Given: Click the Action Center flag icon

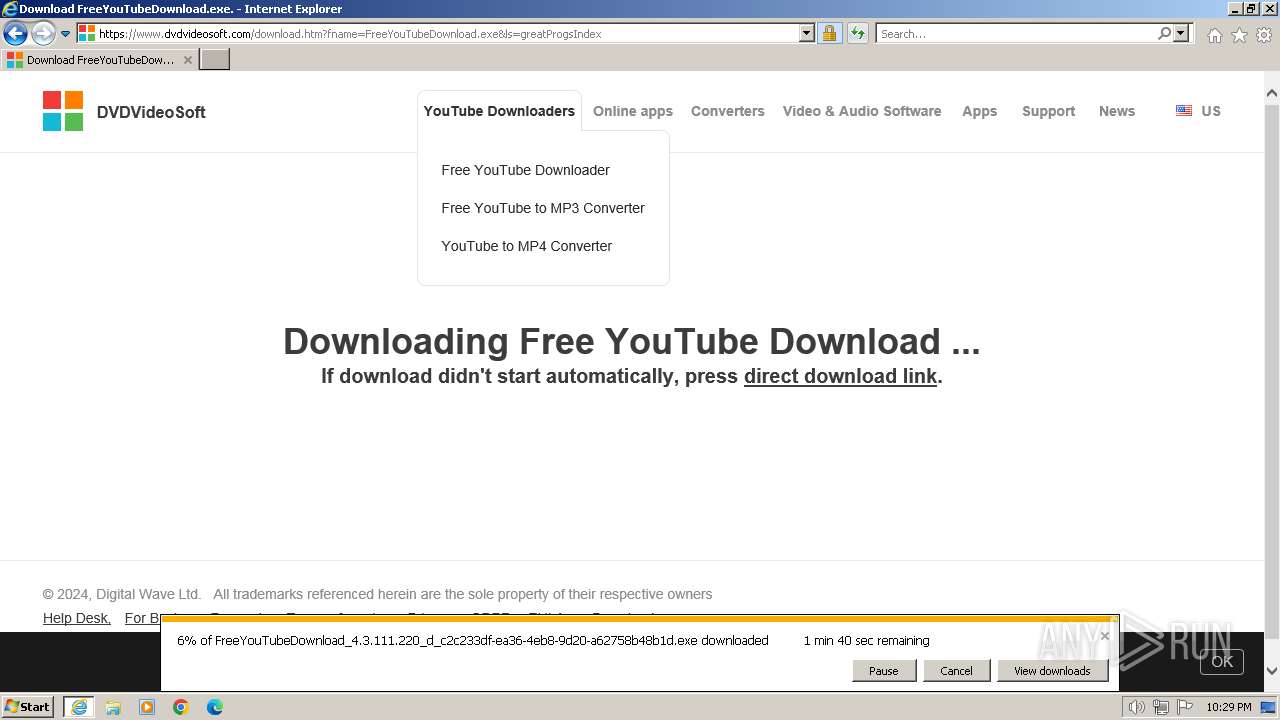Looking at the screenshot, I should (x=1185, y=707).
